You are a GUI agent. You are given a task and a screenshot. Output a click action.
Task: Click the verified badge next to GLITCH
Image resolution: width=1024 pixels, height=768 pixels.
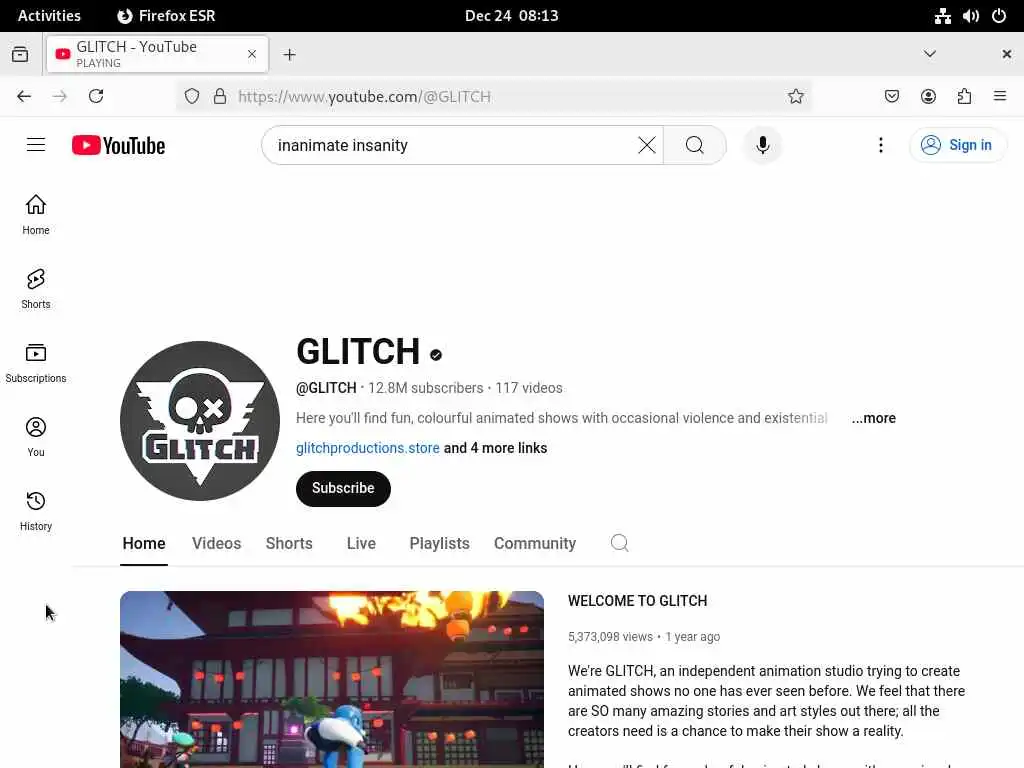point(436,355)
